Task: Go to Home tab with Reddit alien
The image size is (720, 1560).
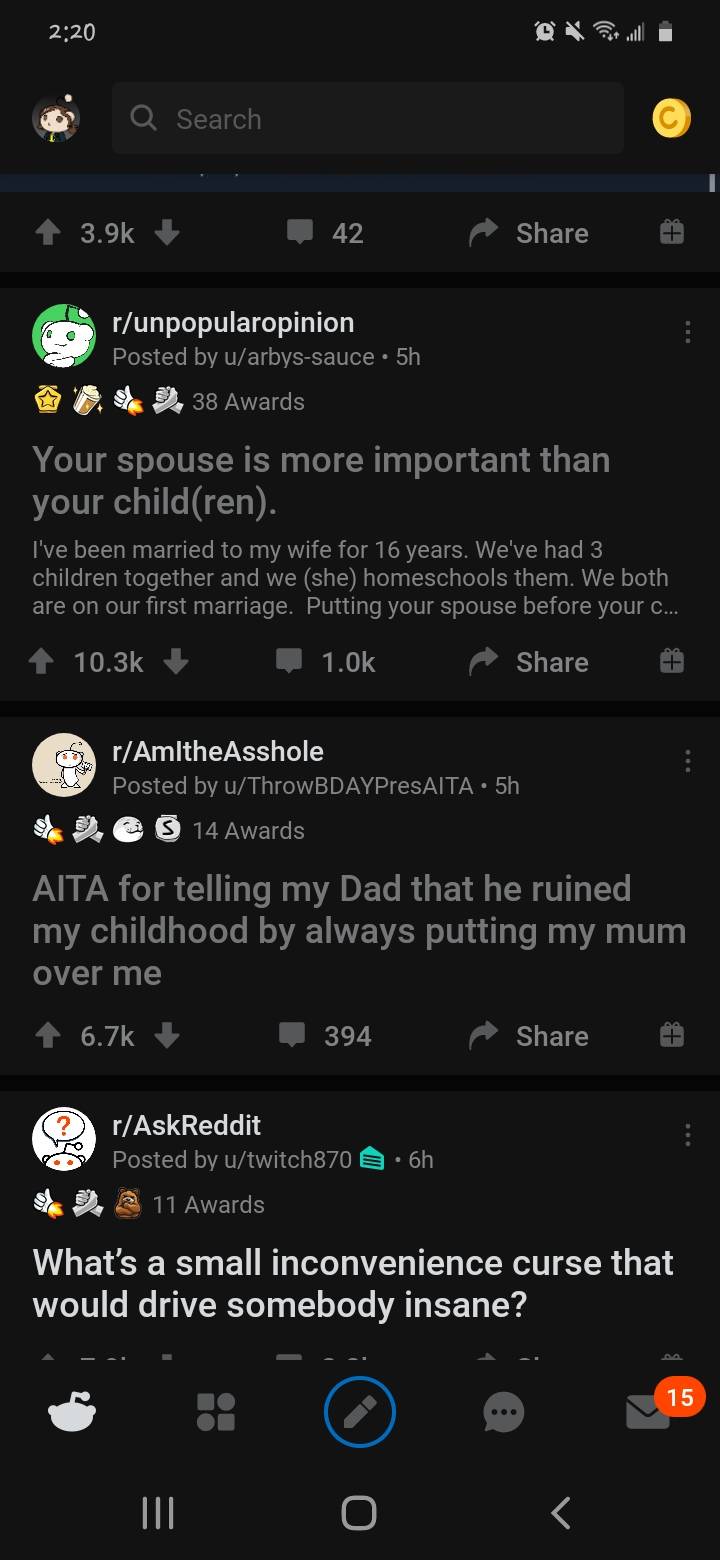Action: tap(72, 1412)
